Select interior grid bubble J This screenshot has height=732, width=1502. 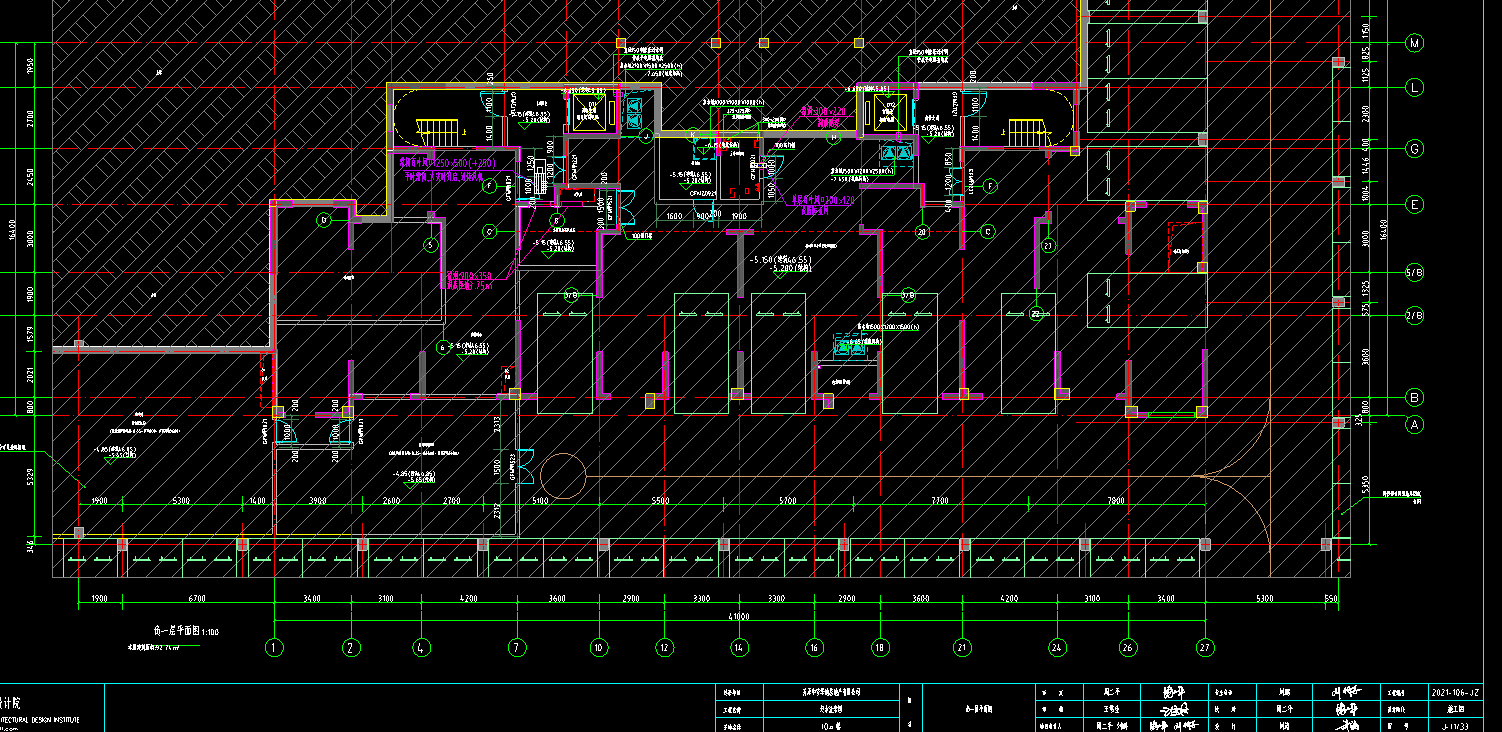tap(646, 135)
